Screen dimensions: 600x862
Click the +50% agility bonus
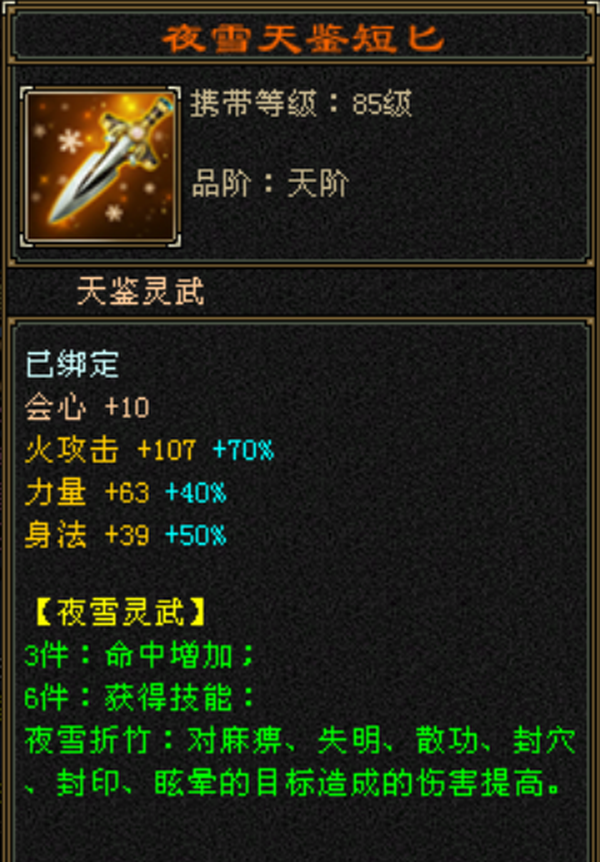196,535
